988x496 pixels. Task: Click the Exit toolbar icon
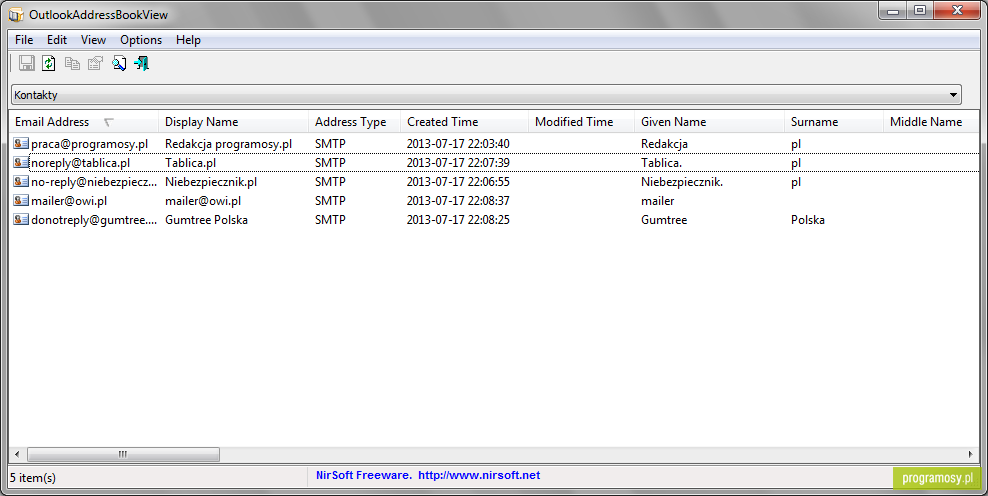(142, 63)
